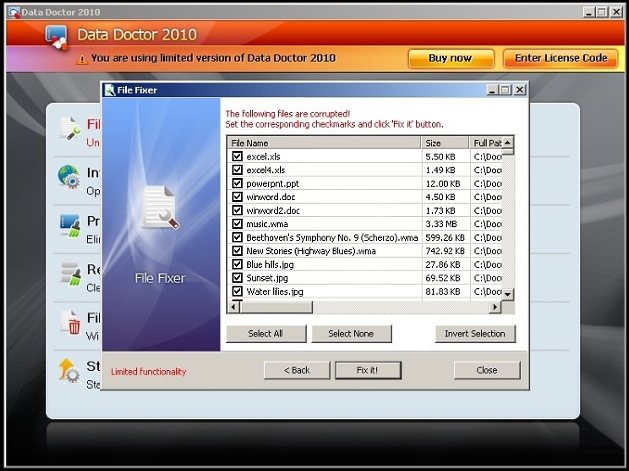Image resolution: width=629 pixels, height=471 pixels.
Task: Click the file list scroll down arrow
Action: [x=508, y=293]
